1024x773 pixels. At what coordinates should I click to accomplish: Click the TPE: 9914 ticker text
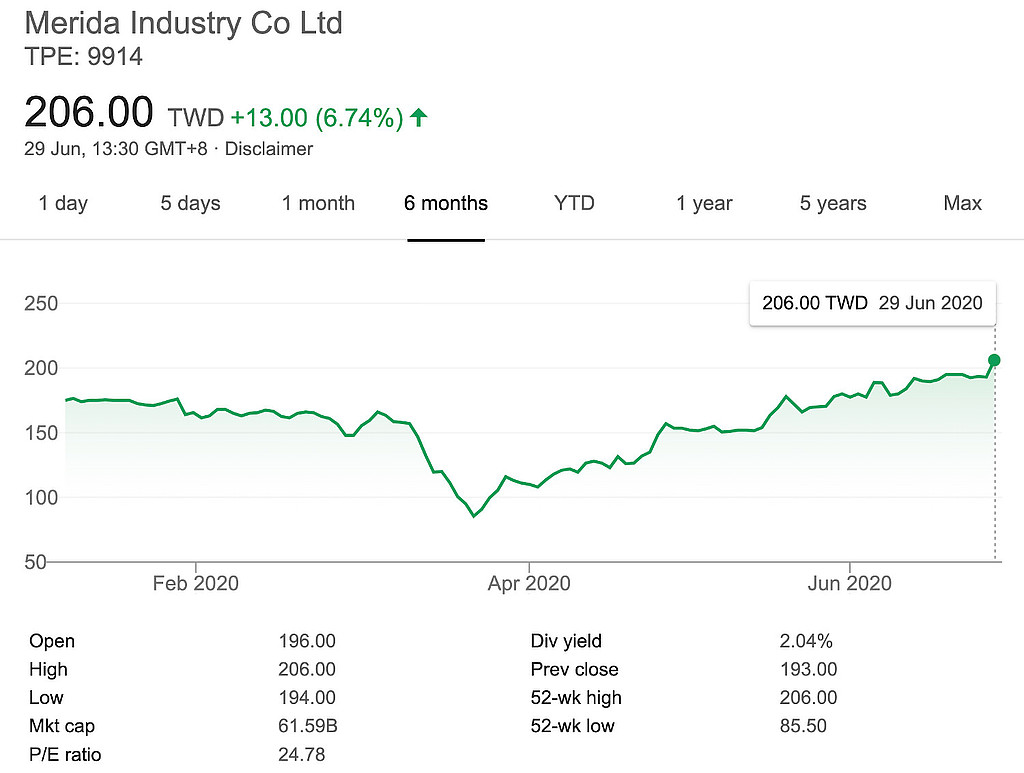click(83, 57)
